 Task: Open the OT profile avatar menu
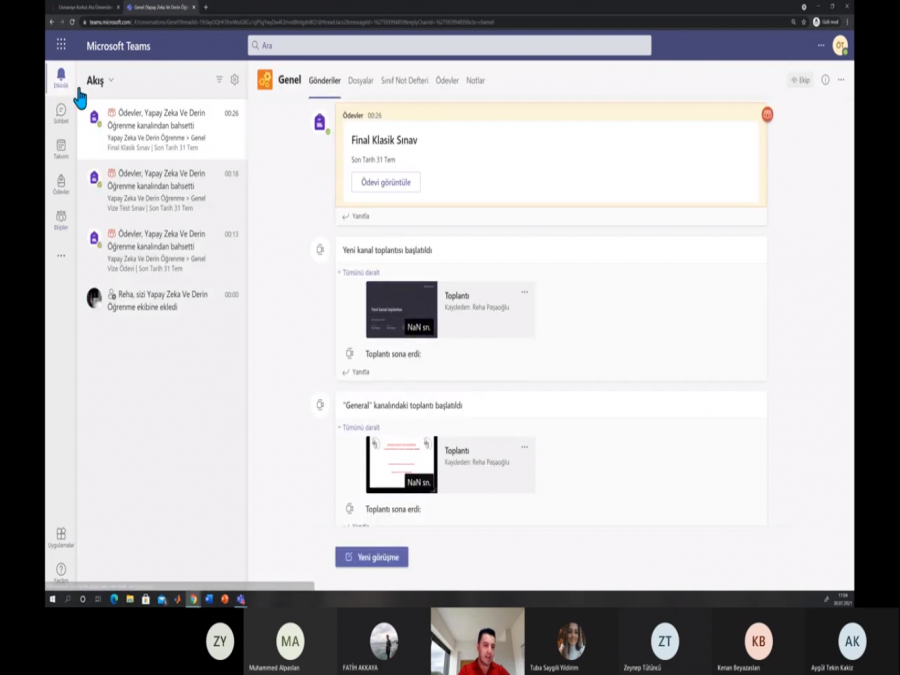pyautogui.click(x=840, y=45)
